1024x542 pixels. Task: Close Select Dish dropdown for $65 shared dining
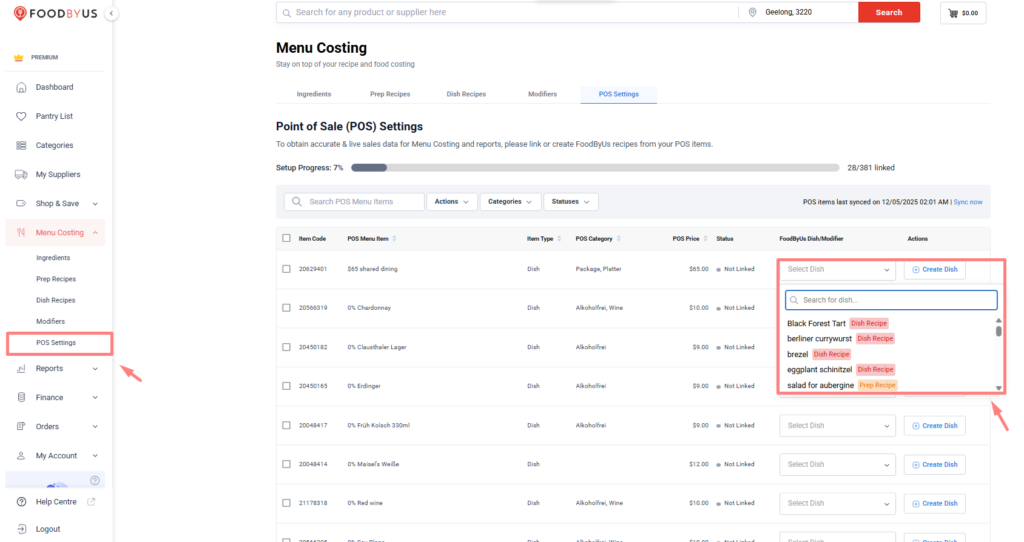point(837,269)
